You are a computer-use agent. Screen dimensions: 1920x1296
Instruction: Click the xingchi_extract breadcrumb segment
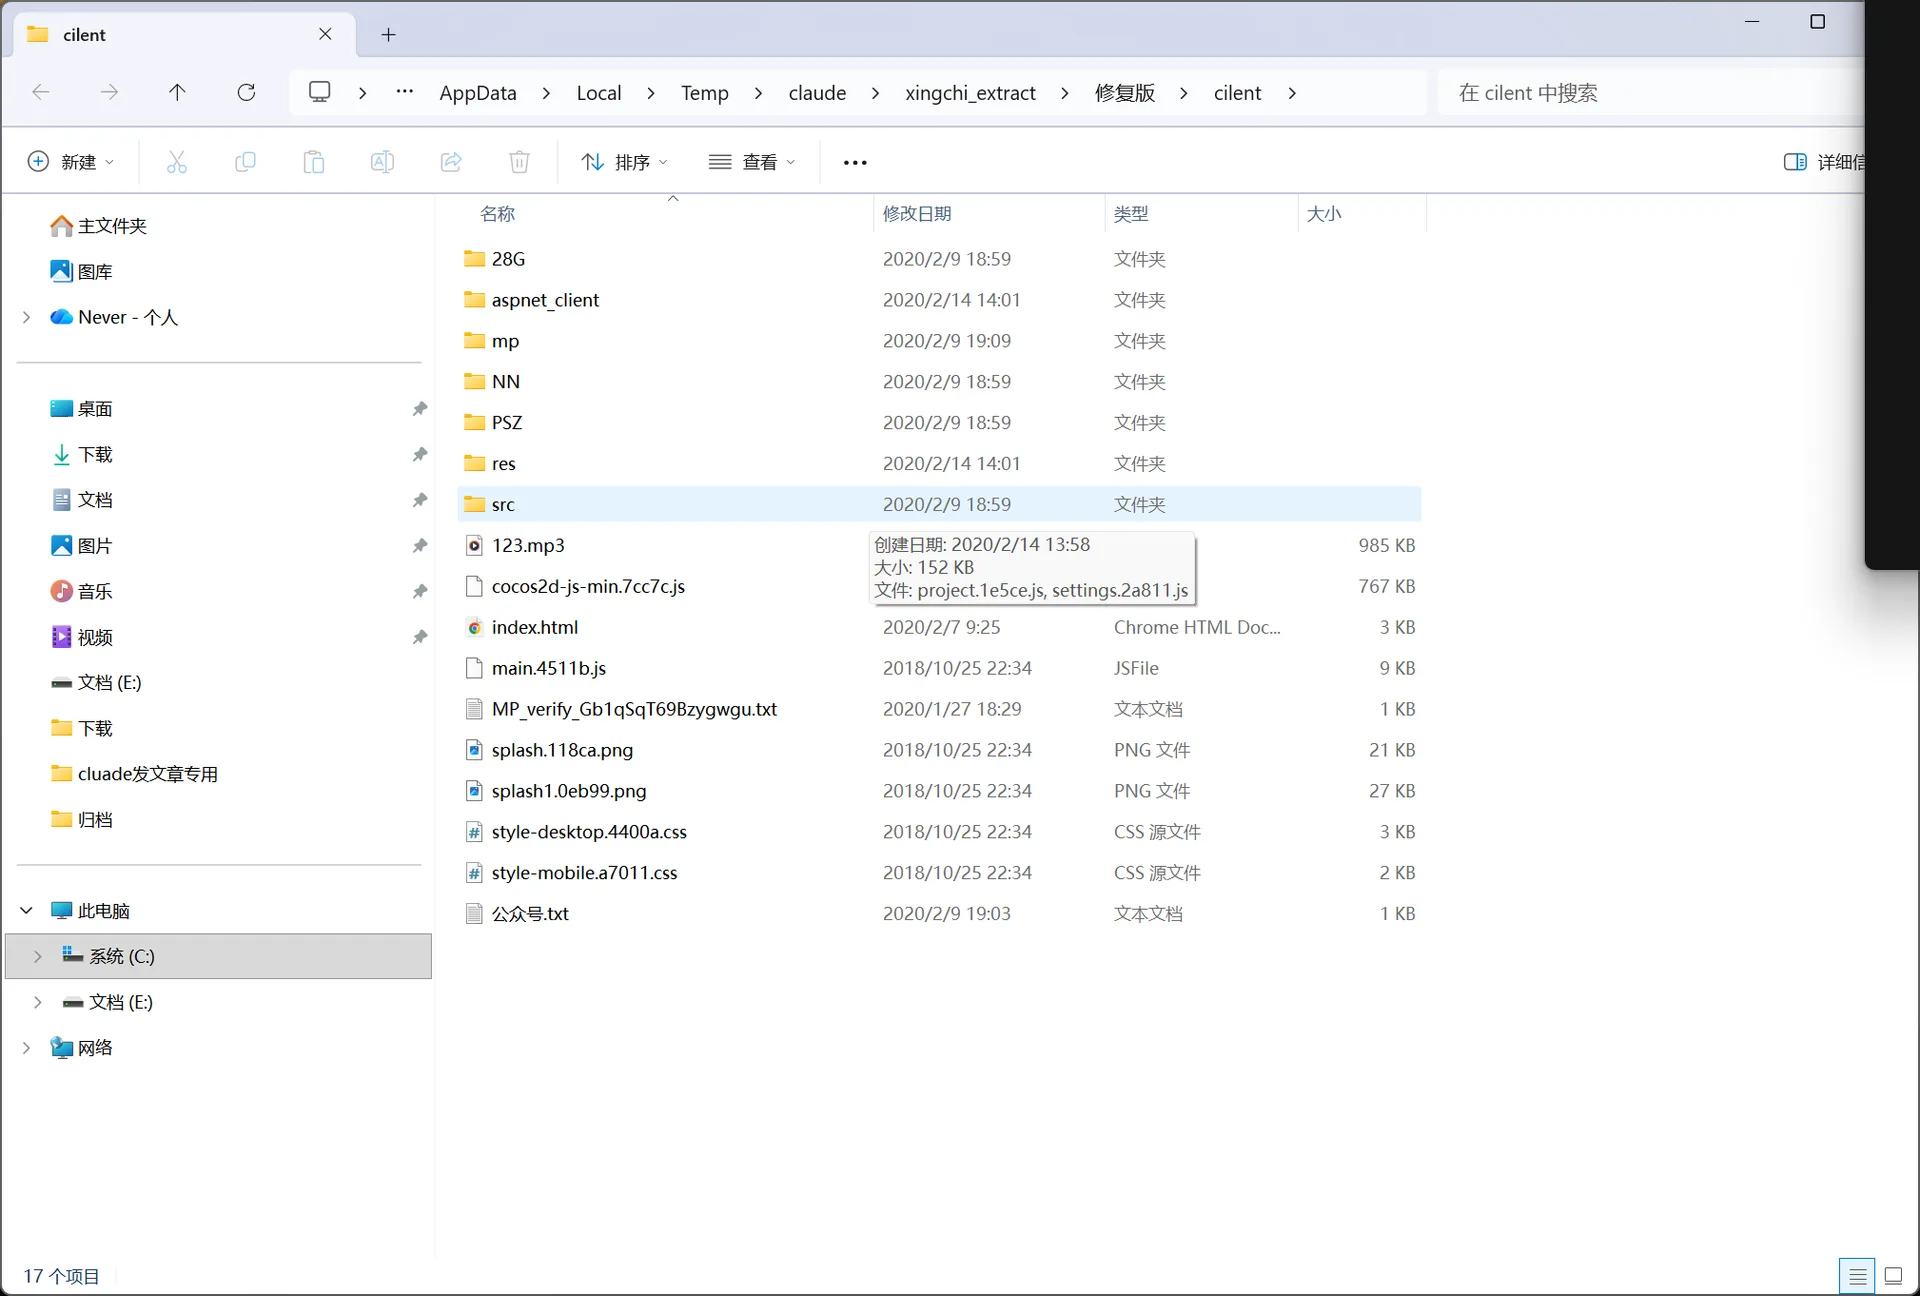(970, 93)
